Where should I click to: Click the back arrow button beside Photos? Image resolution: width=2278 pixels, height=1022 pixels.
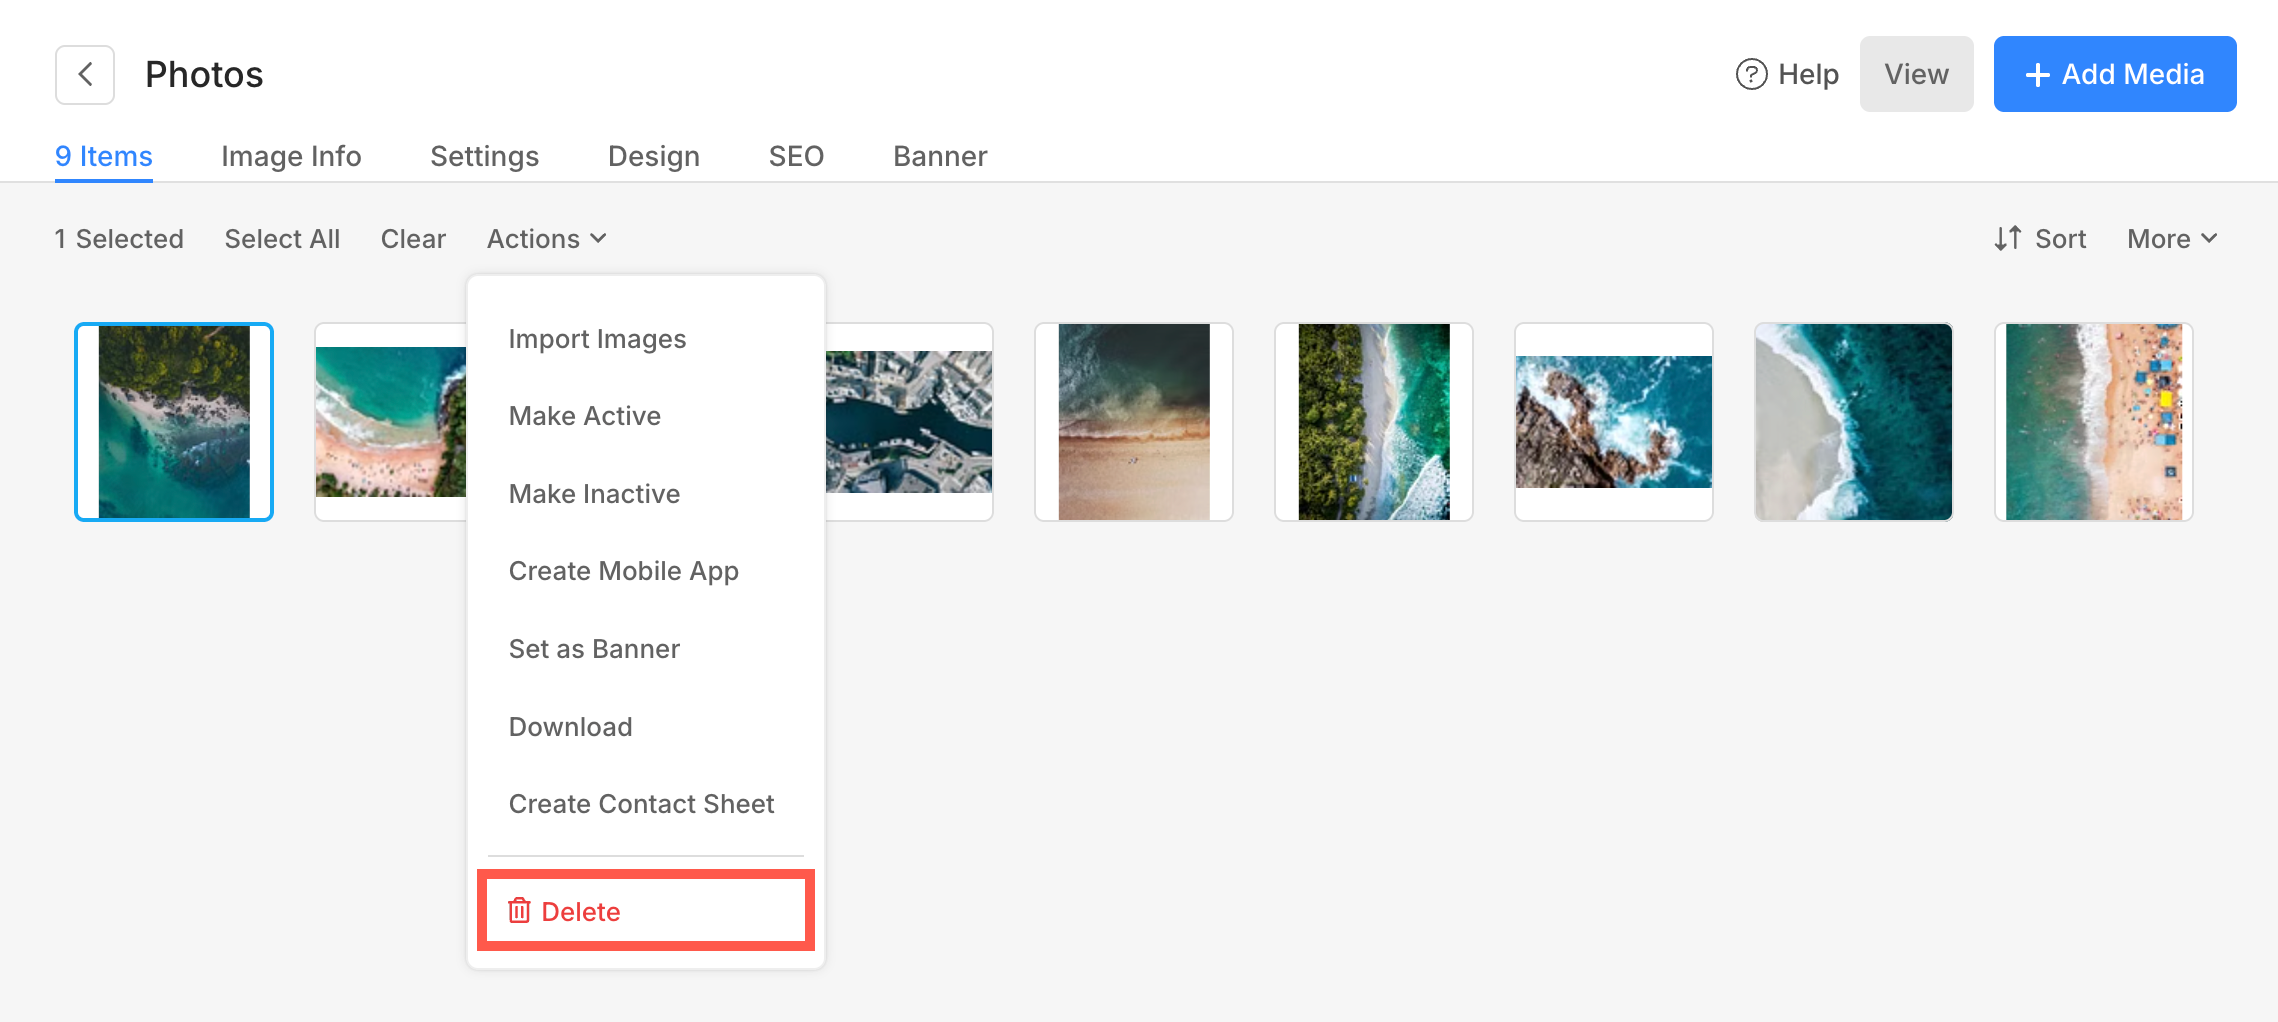(x=85, y=75)
